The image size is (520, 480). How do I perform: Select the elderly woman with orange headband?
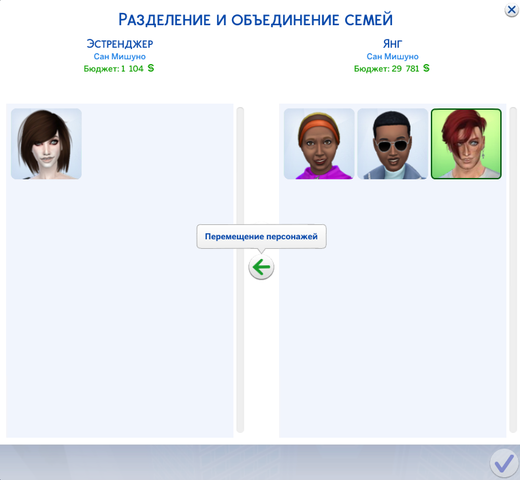click(x=319, y=144)
